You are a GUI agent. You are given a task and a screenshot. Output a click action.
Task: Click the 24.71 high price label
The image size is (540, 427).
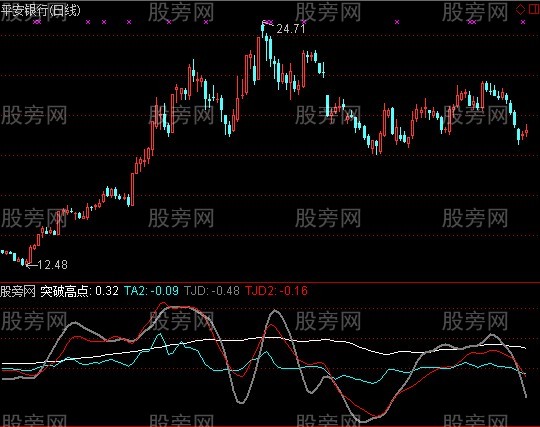pyautogui.click(x=291, y=29)
